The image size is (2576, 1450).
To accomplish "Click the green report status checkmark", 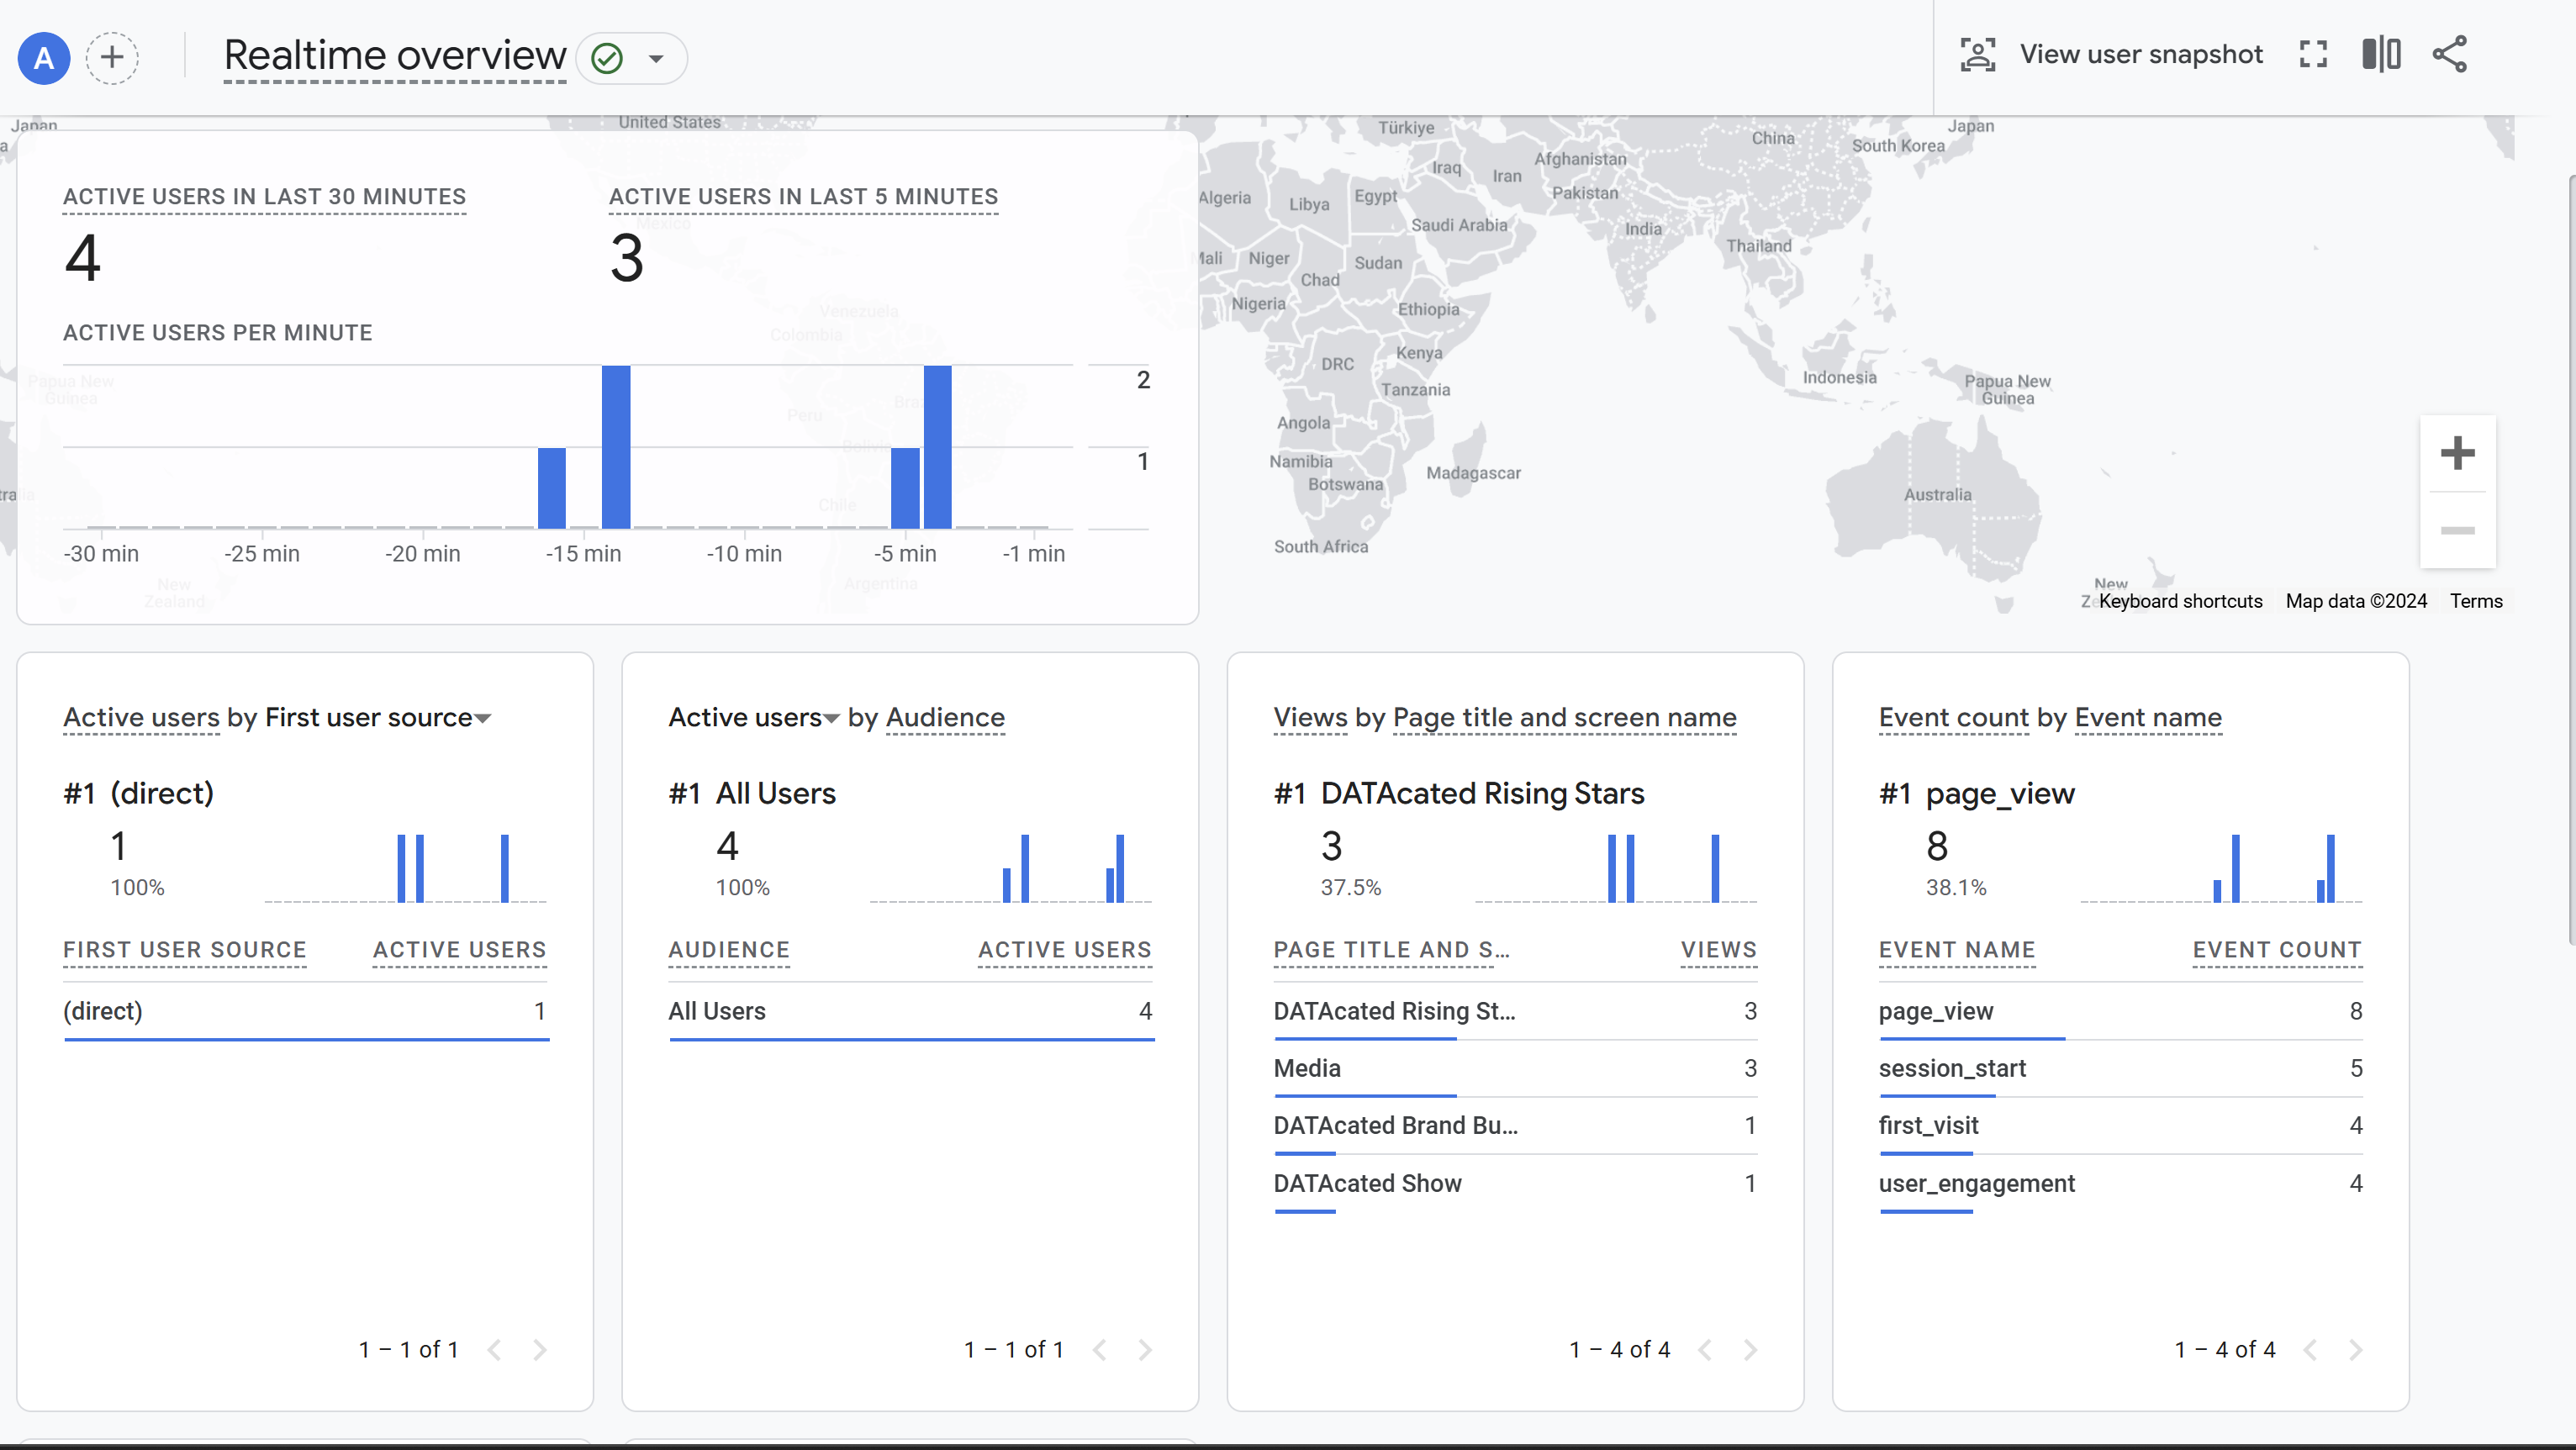I will [x=607, y=58].
